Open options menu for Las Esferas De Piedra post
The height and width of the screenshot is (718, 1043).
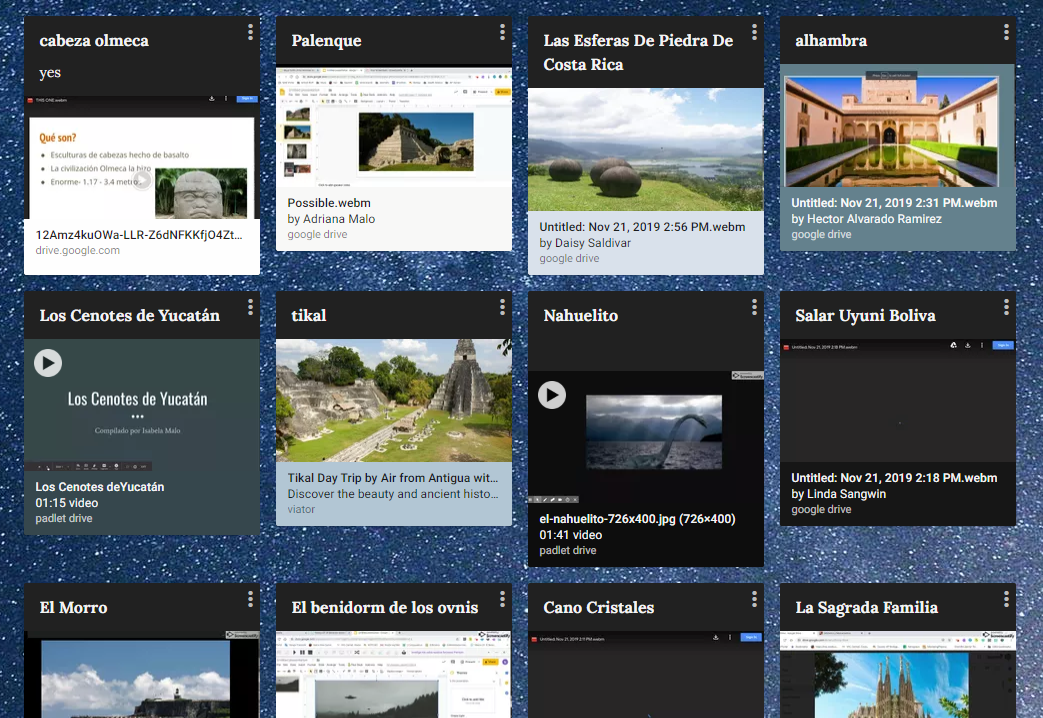click(754, 32)
